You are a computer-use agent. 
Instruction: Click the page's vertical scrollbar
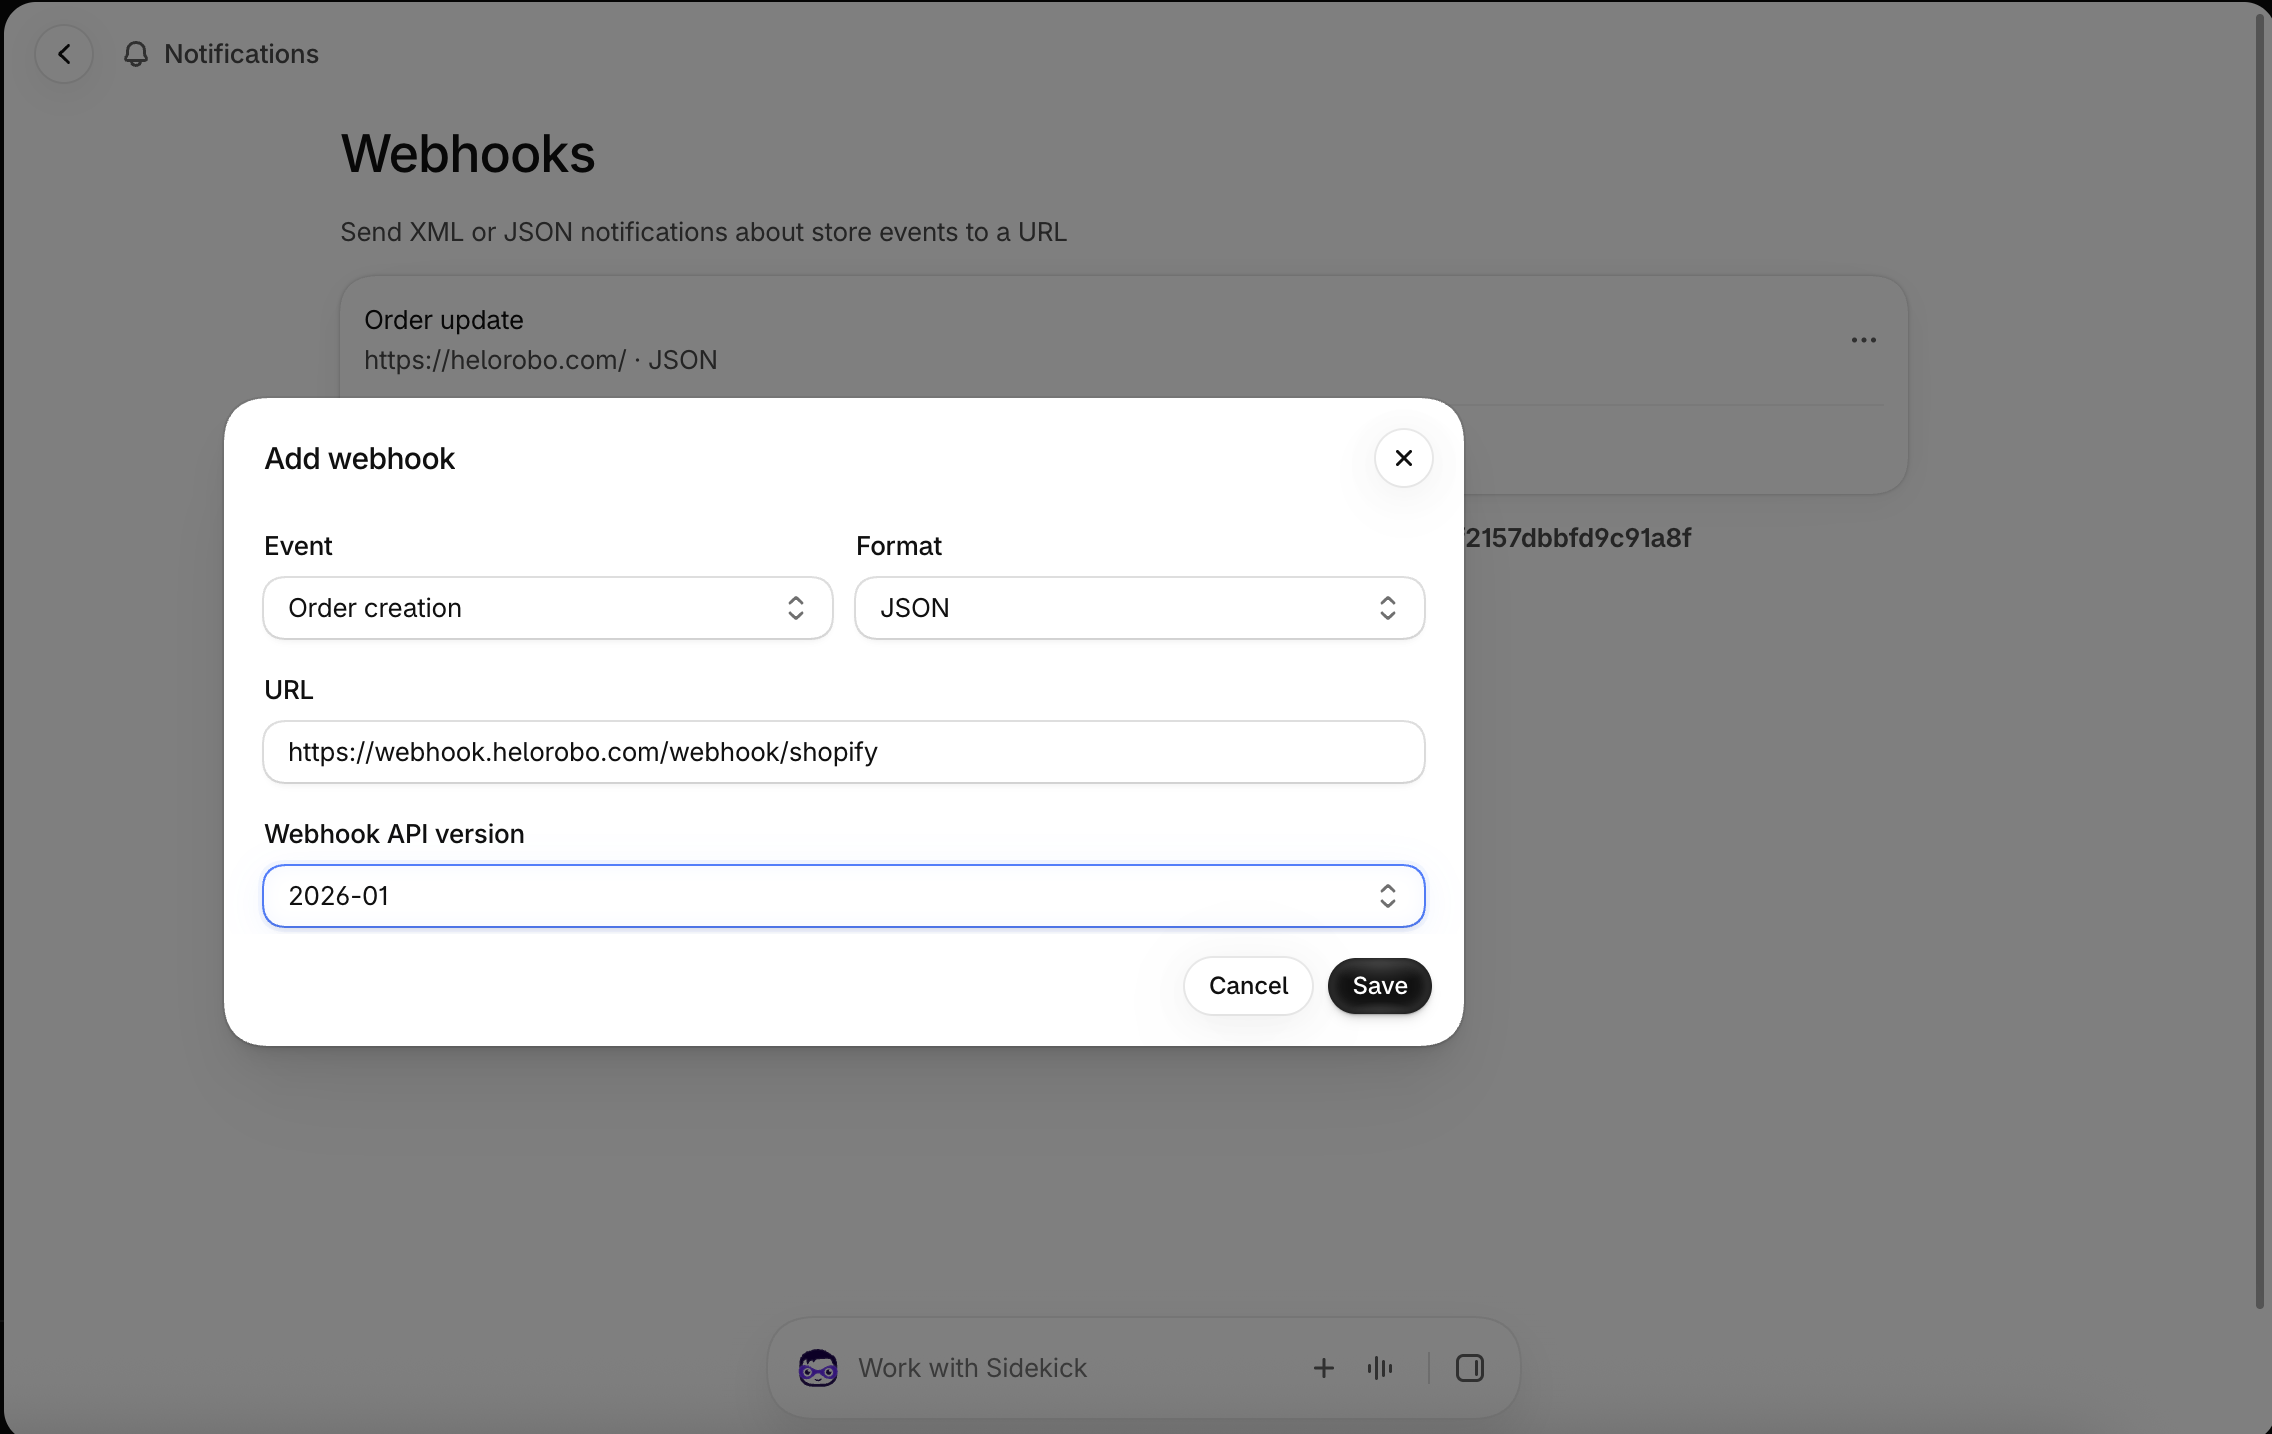tap(2258, 660)
